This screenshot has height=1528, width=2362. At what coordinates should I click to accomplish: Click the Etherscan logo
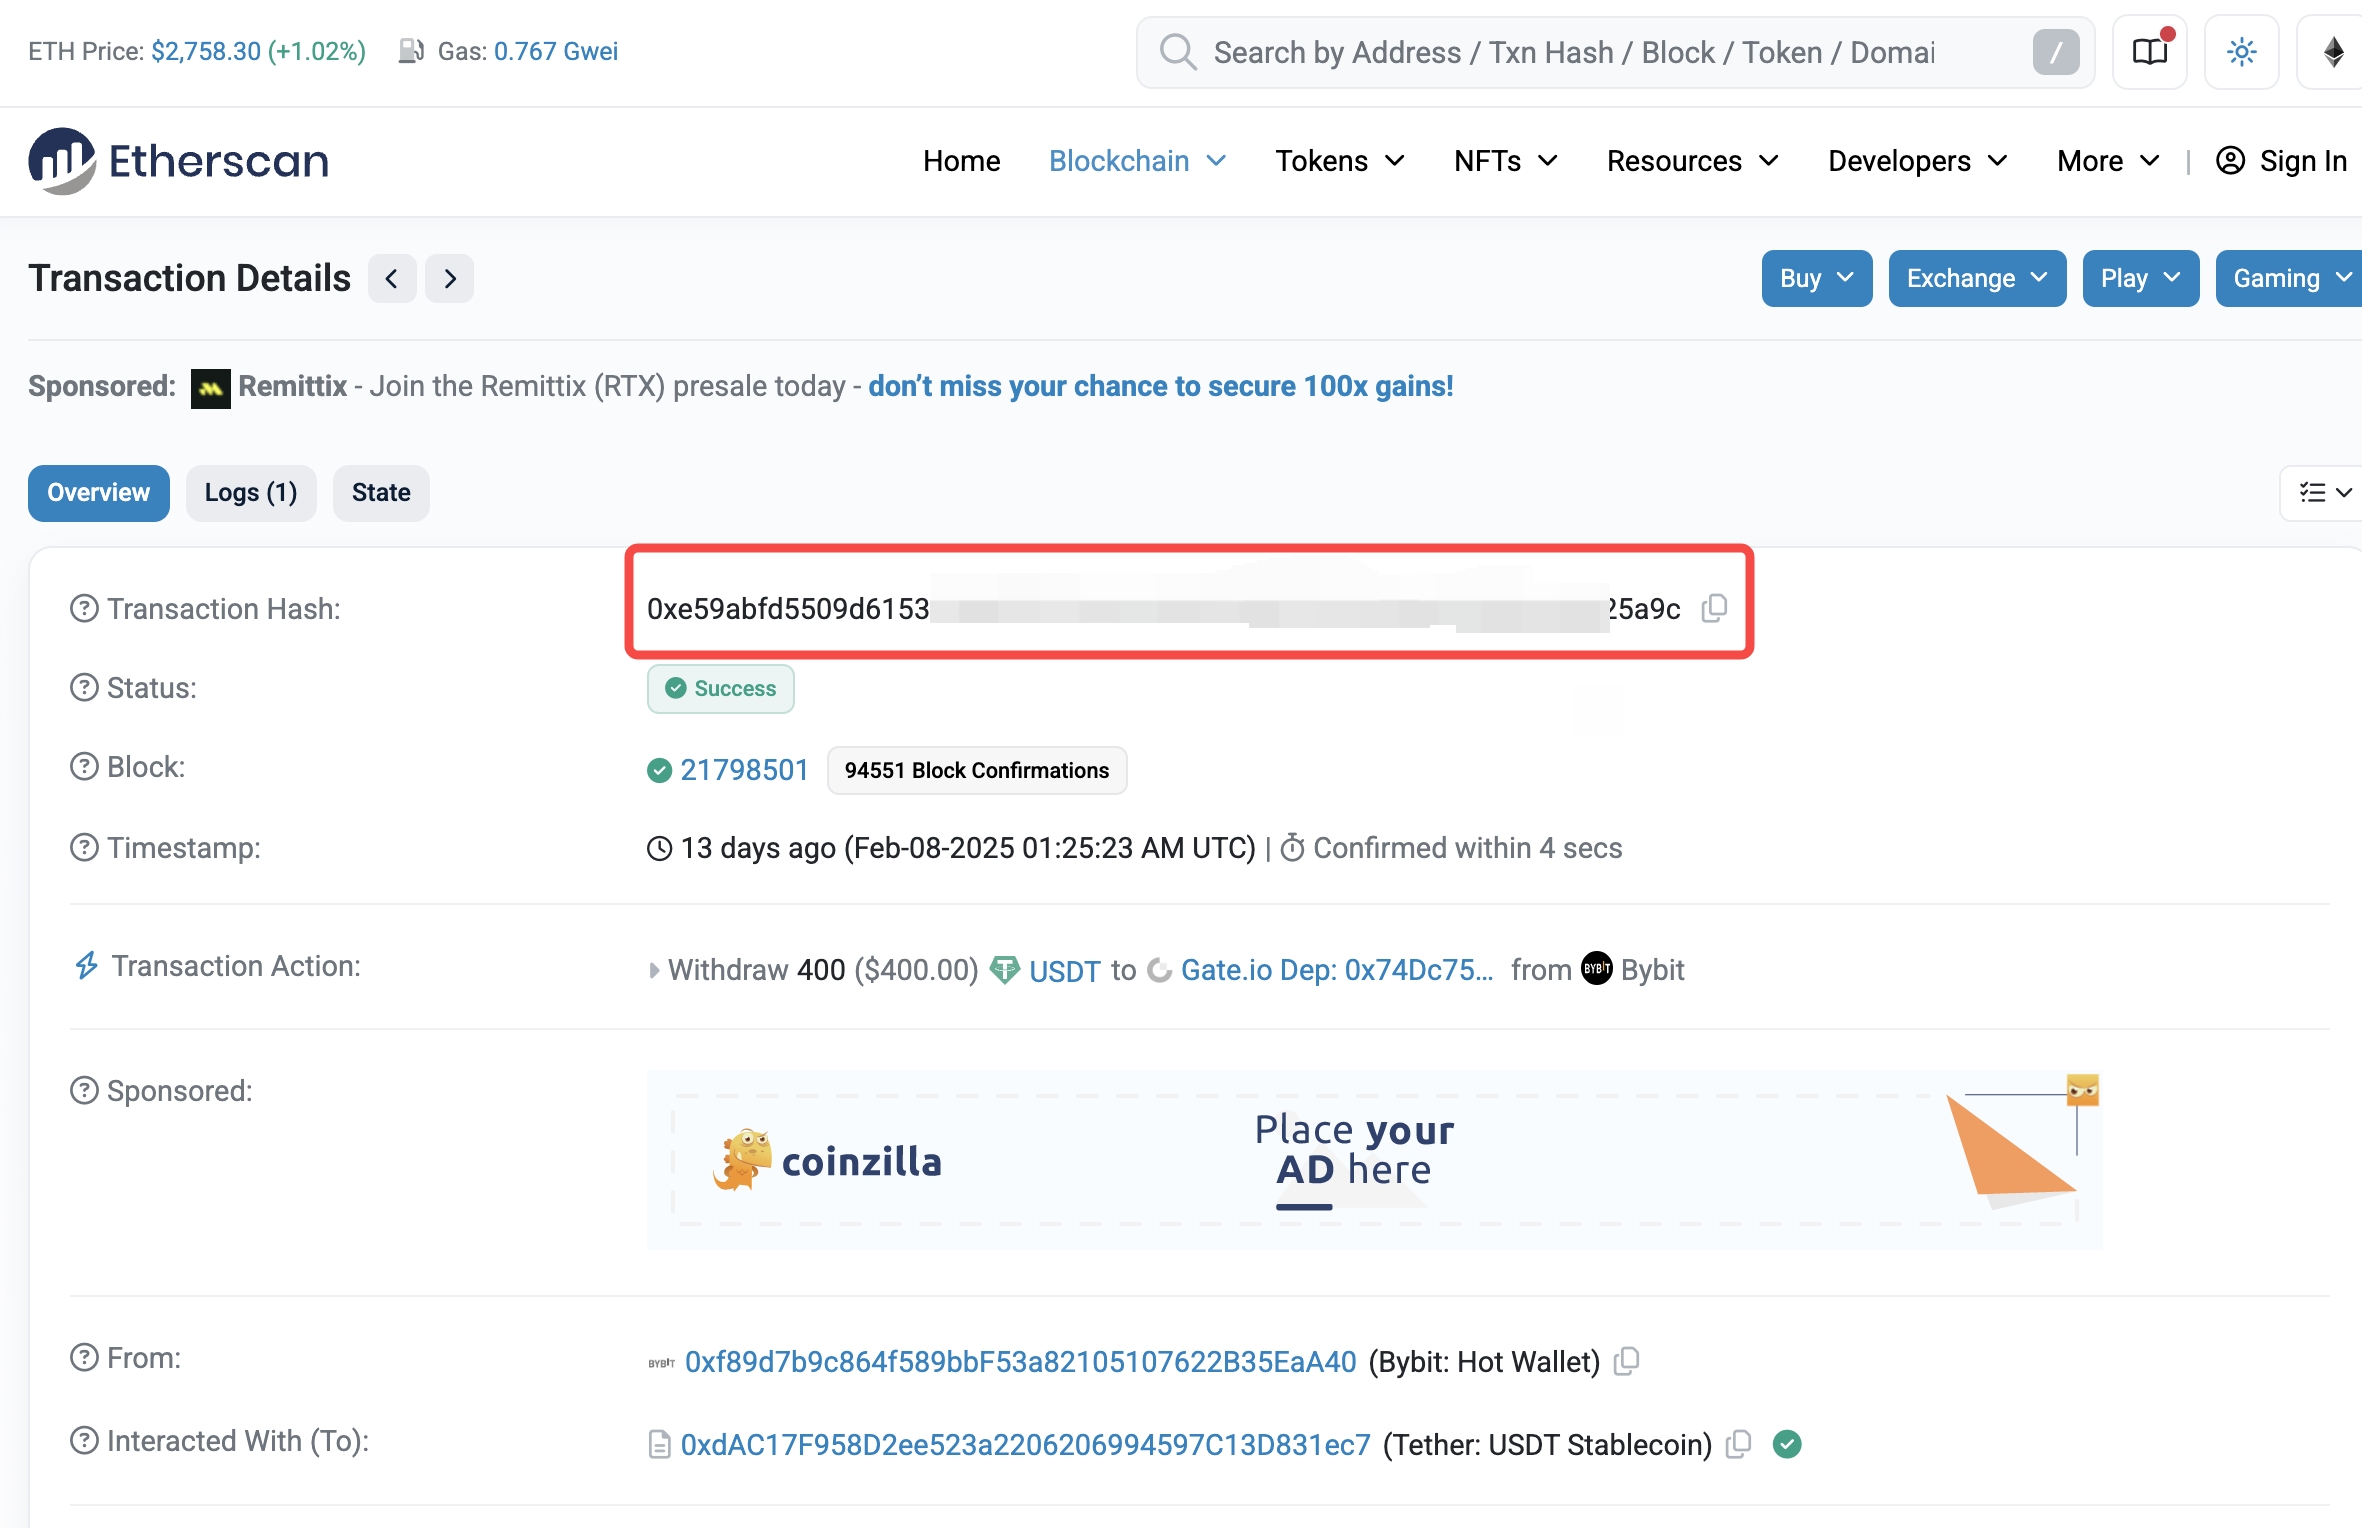pos(178,161)
